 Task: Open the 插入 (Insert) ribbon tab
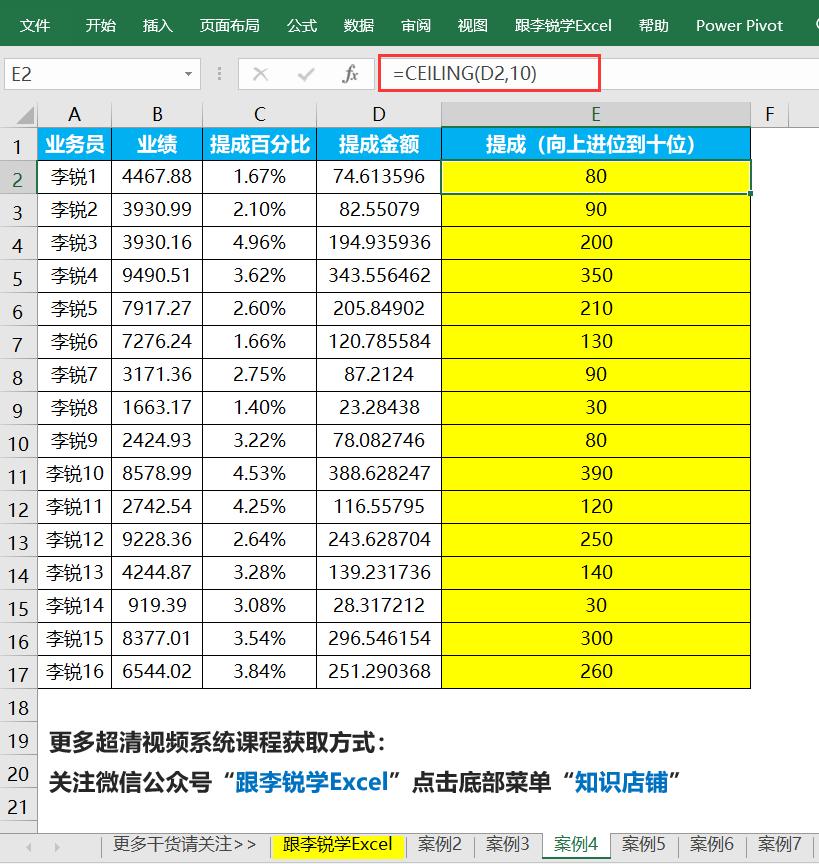(x=158, y=25)
